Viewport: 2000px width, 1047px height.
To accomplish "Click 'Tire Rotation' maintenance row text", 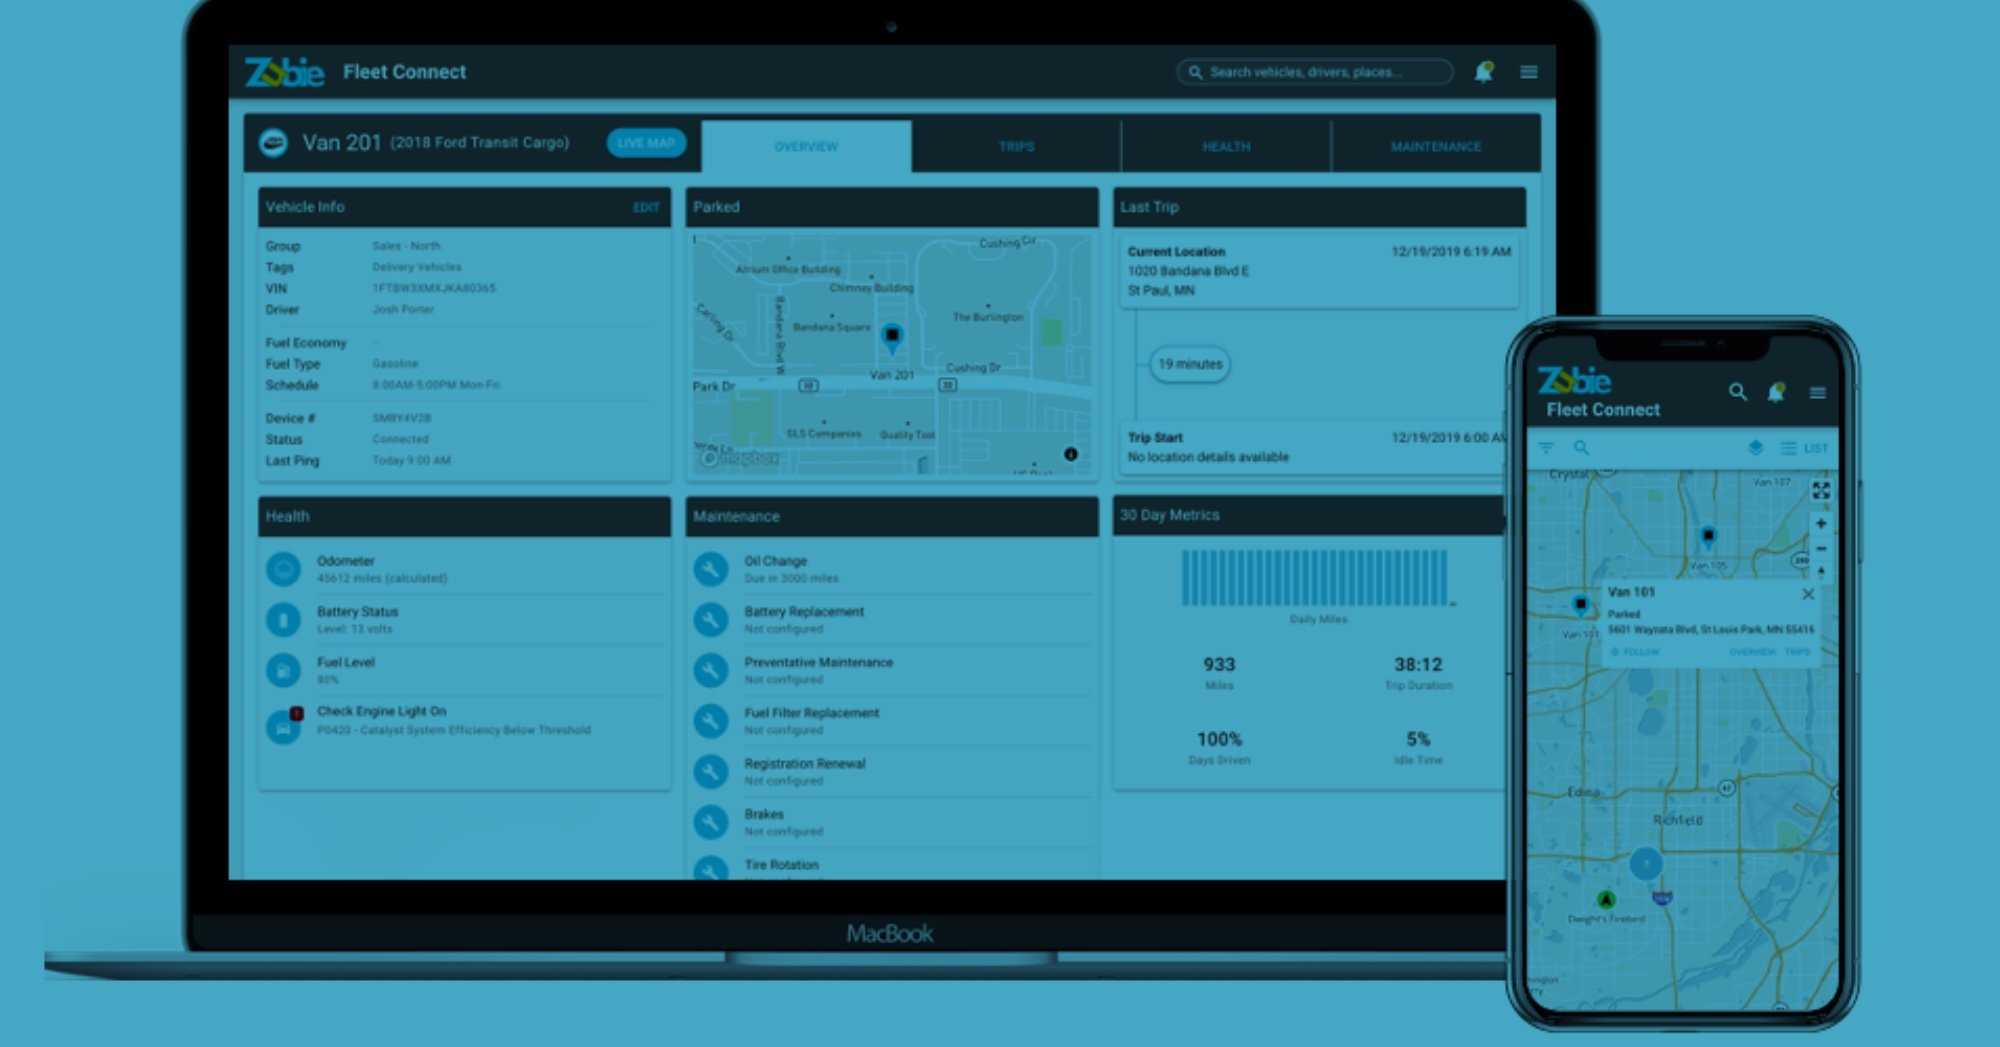I will coord(781,865).
